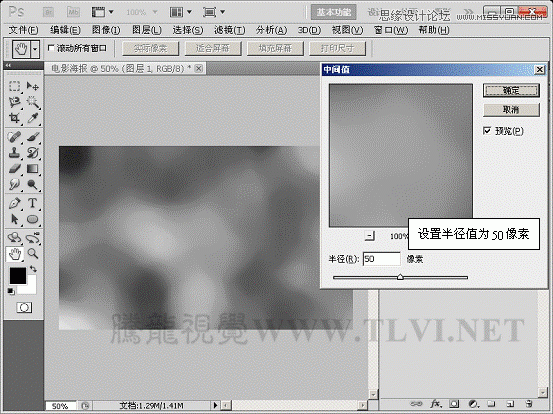Click the 填充屏幕 button
Image resolution: width=553 pixels, height=414 pixels.
(x=275, y=48)
